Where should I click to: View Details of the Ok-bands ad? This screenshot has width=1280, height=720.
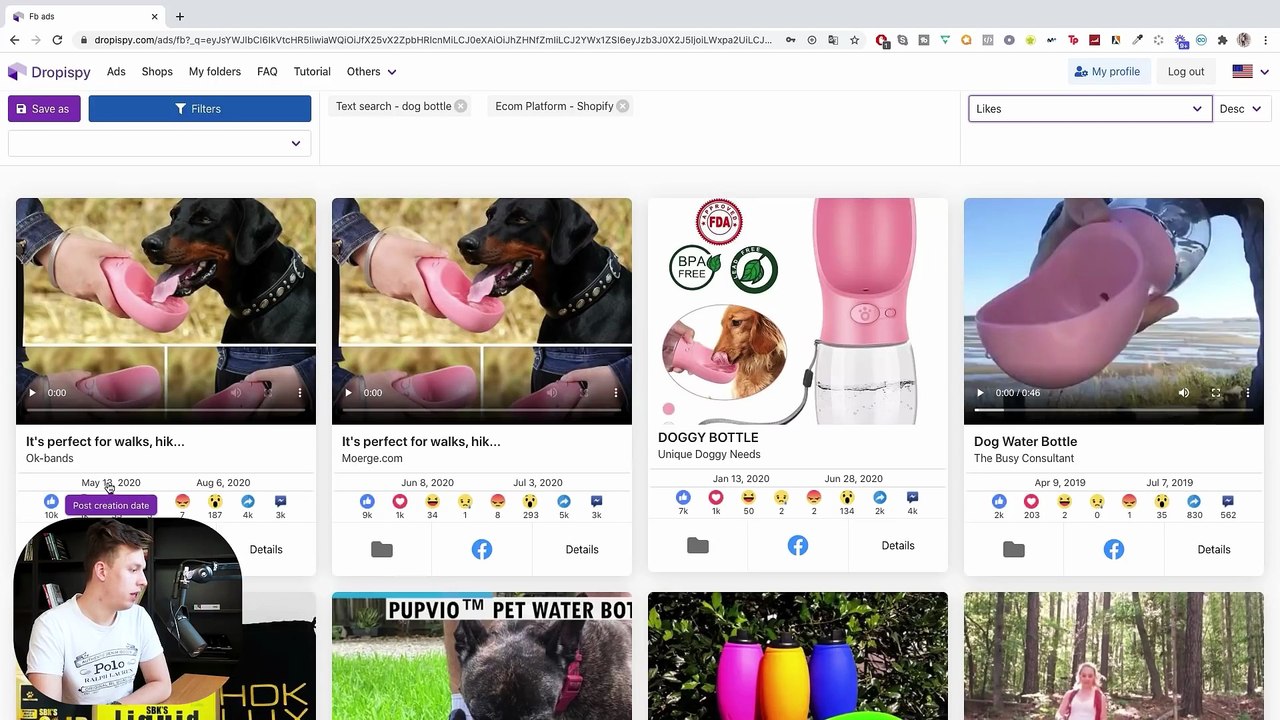(x=266, y=549)
